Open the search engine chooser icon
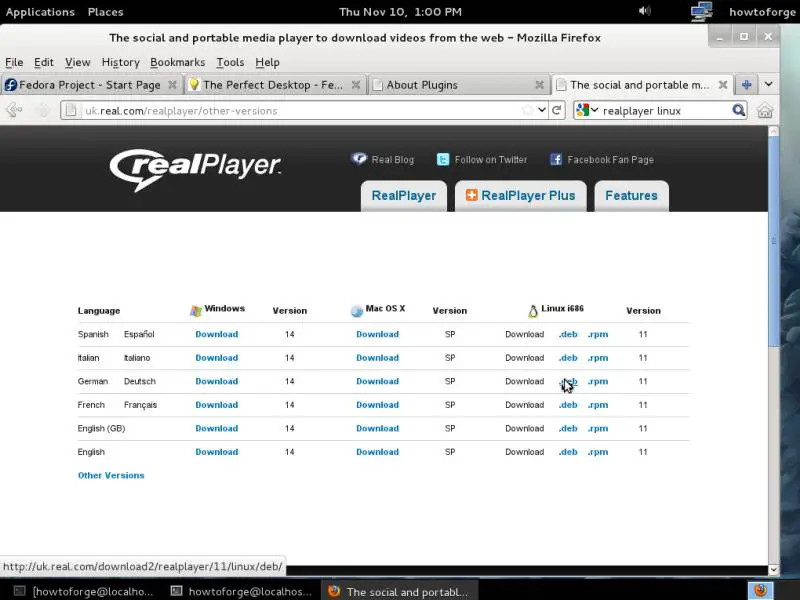The image size is (800, 600). pyautogui.click(x=587, y=110)
